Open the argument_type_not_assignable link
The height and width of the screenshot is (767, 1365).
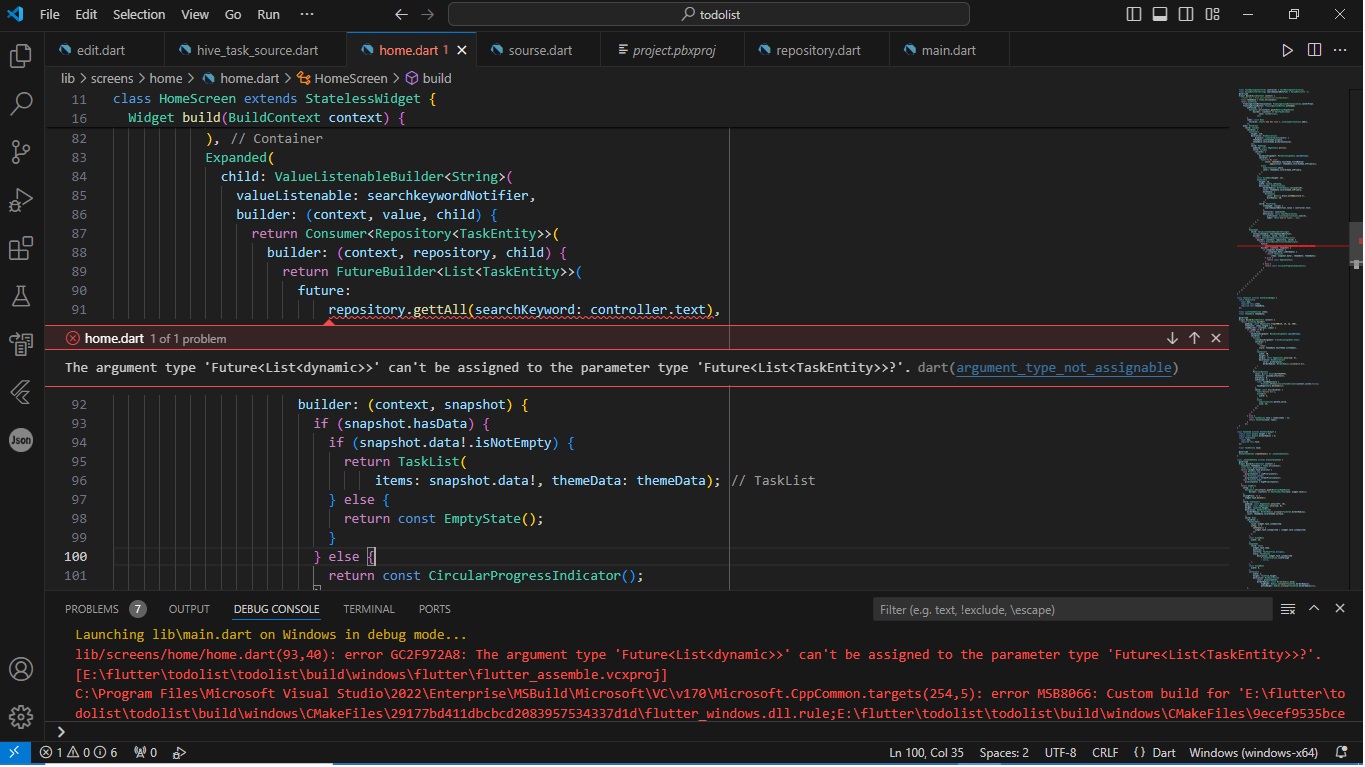[1064, 368]
